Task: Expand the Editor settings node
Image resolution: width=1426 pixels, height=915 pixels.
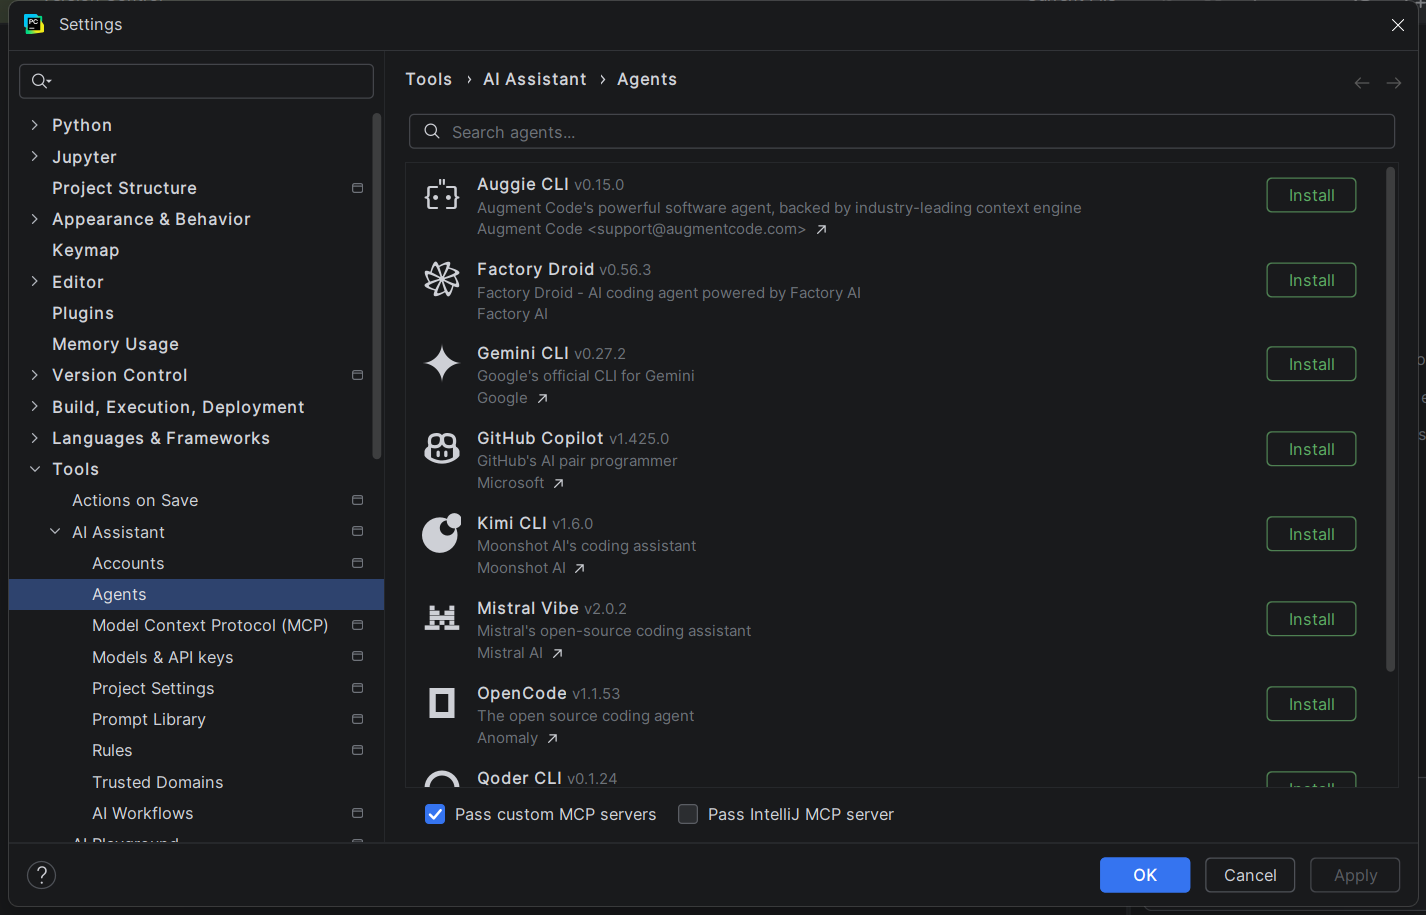Action: [x=35, y=281]
